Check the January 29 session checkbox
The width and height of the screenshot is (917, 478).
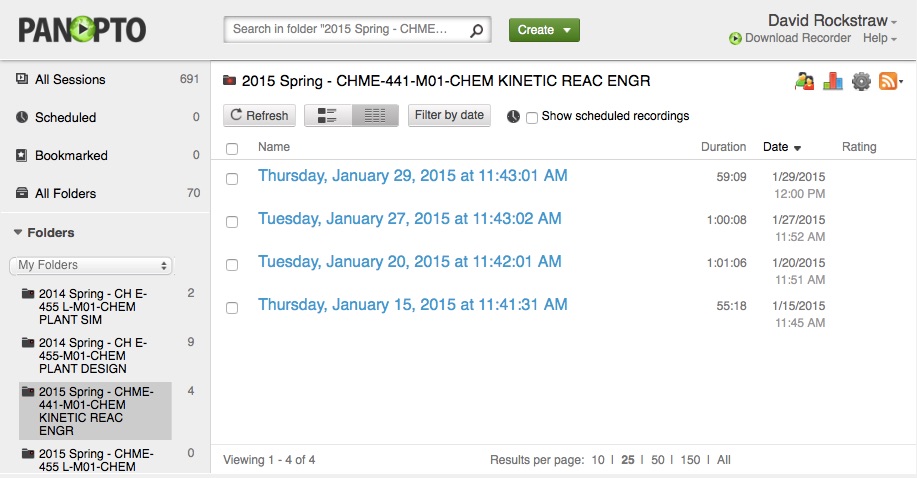coord(232,178)
